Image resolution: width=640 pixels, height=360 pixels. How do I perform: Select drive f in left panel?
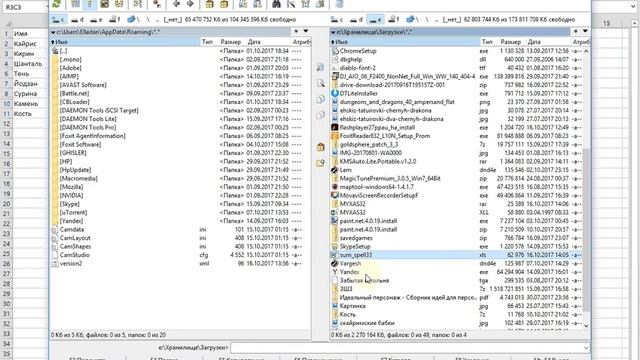click(x=114, y=19)
